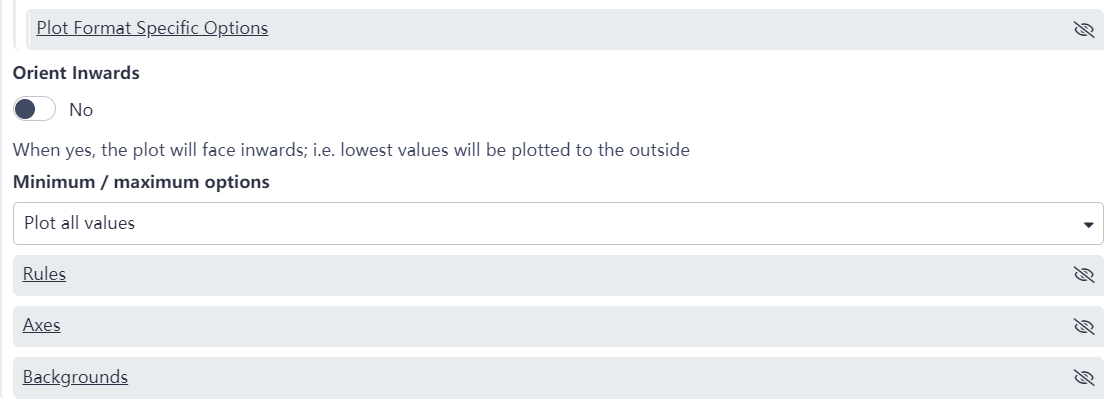1107x402 pixels.
Task: Select the "Plot all values" text
Action: tap(79, 224)
